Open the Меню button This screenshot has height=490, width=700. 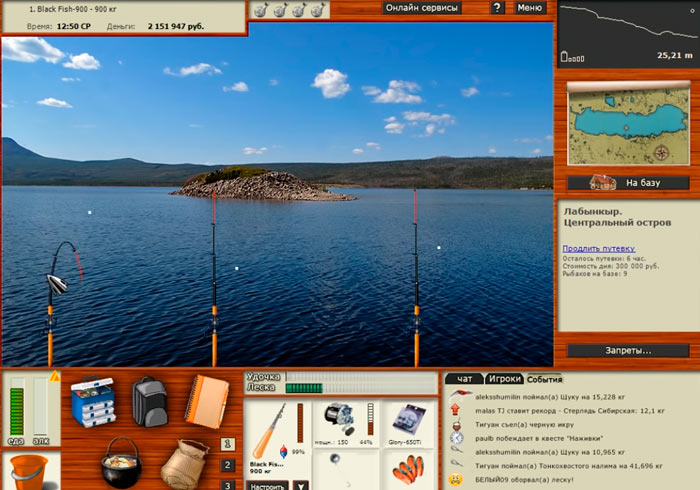pyautogui.click(x=529, y=8)
